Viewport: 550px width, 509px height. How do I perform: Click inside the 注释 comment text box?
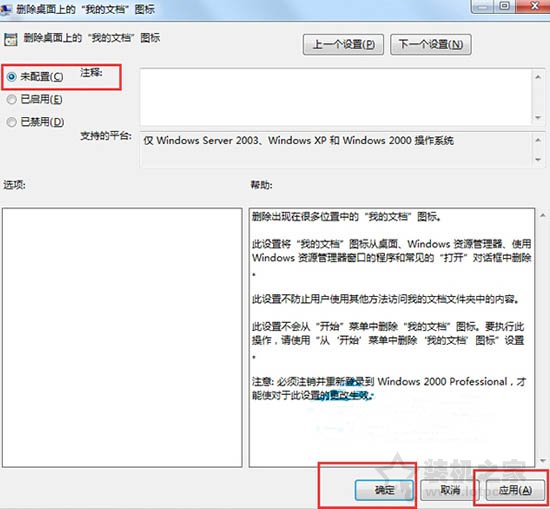click(x=336, y=97)
